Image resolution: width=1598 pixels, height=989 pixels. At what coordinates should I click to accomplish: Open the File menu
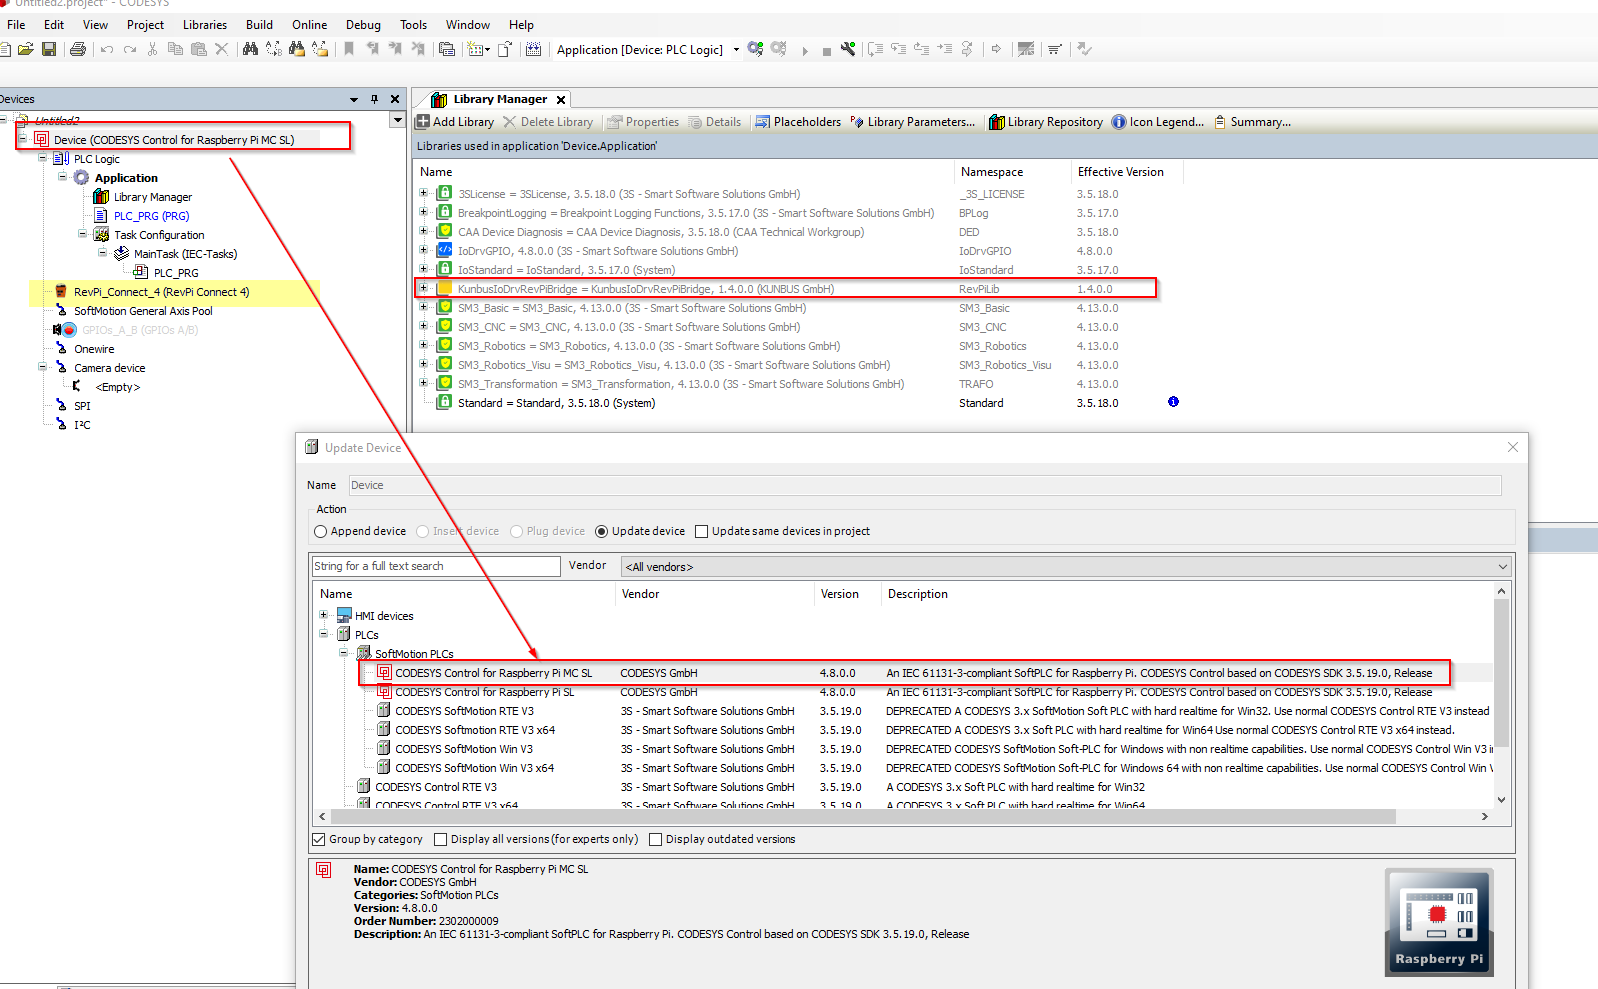pos(16,25)
